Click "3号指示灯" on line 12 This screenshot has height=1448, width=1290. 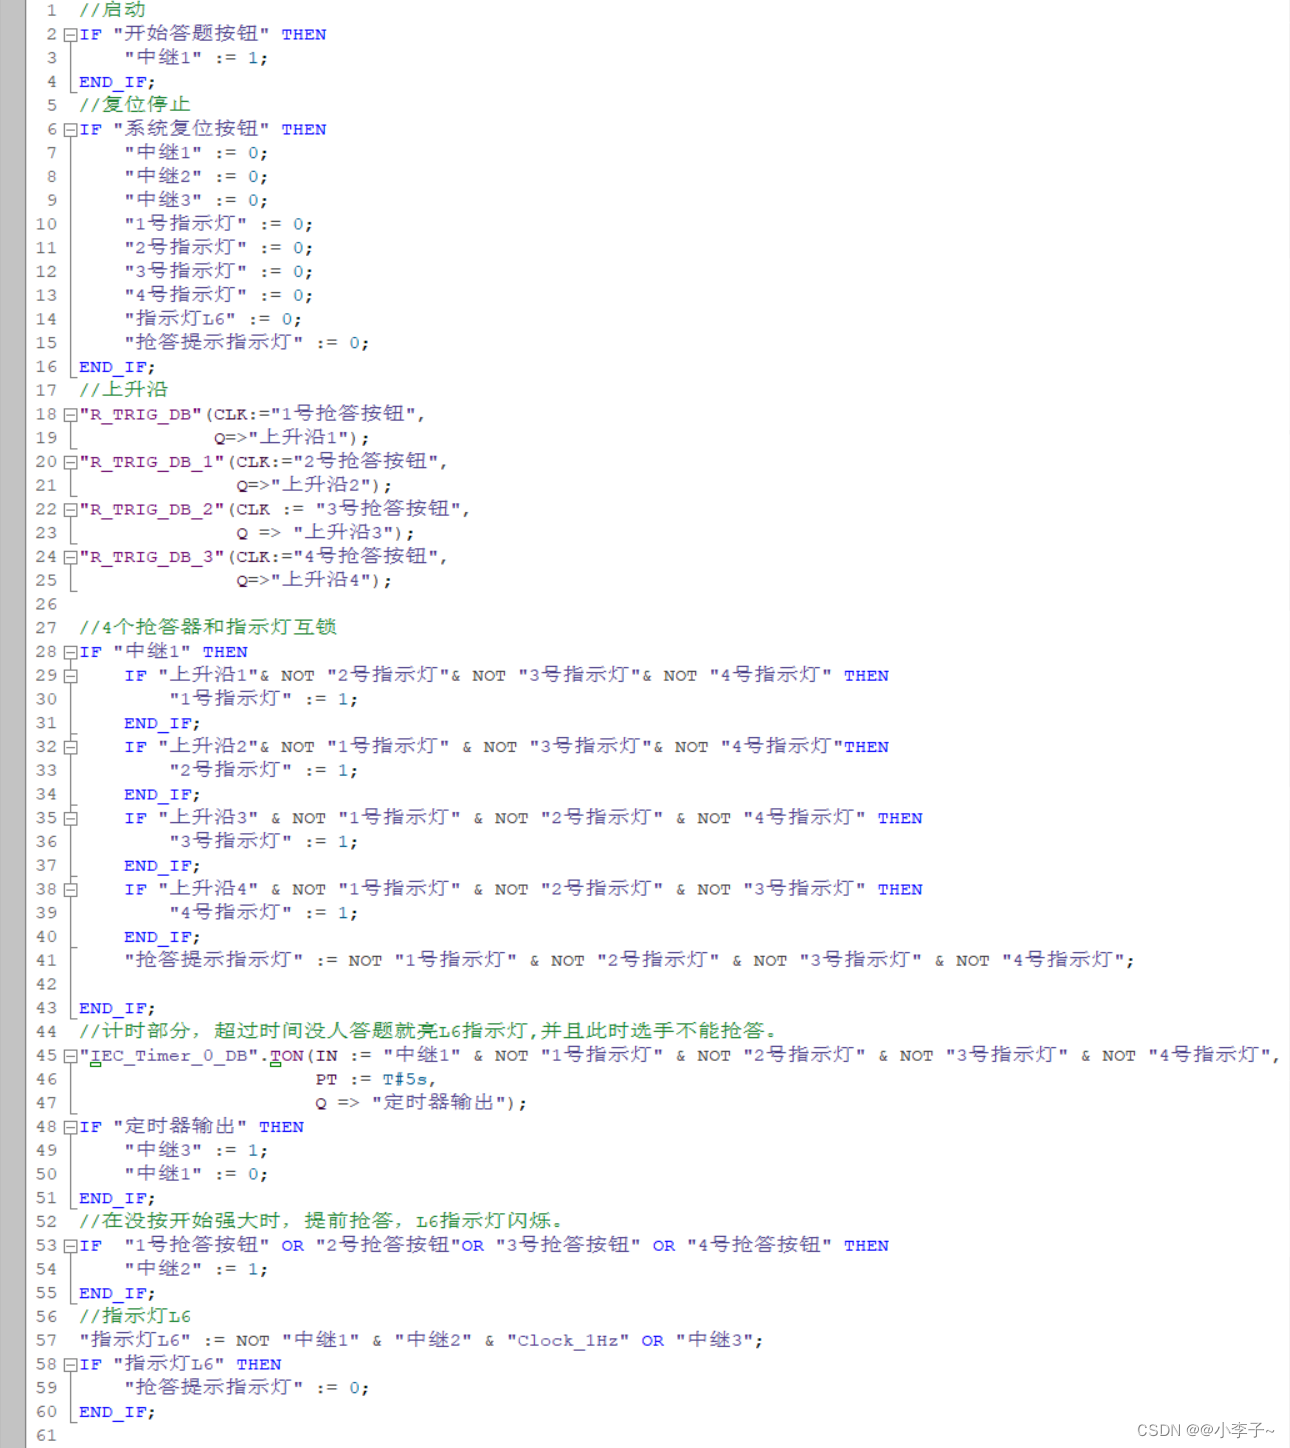[x=185, y=271]
